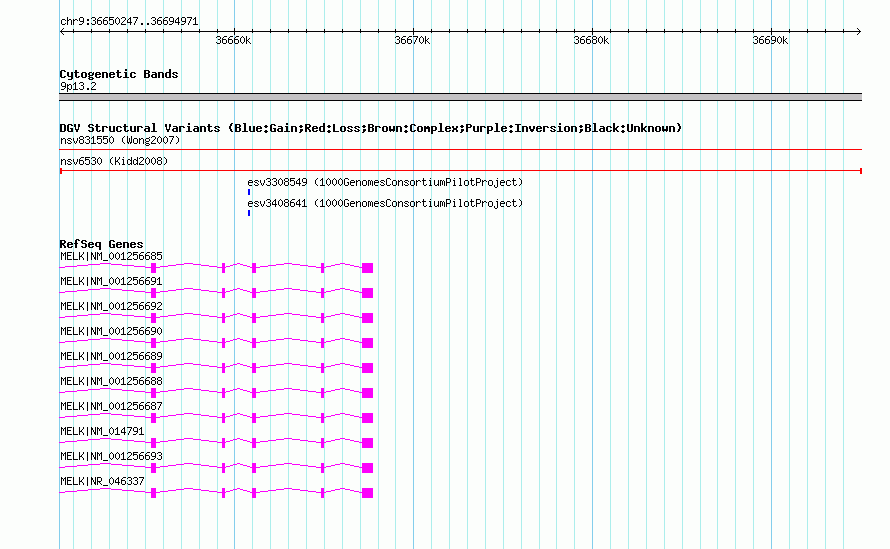Click the gray 9p13.2 cytoband bar
This screenshot has width=890, height=549.
[x=460, y=97]
